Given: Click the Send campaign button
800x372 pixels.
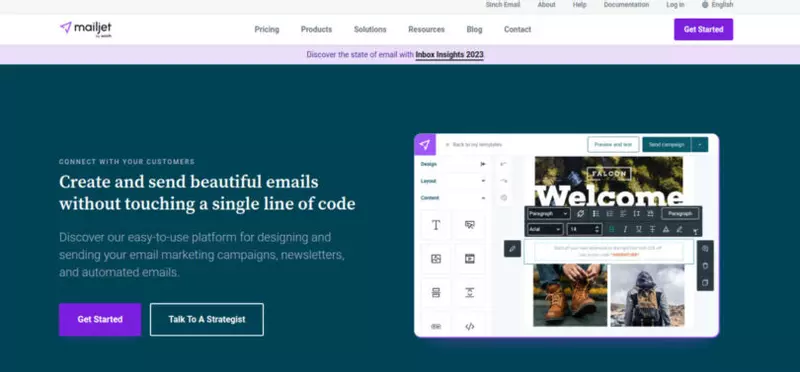Looking at the screenshot, I should [x=666, y=144].
